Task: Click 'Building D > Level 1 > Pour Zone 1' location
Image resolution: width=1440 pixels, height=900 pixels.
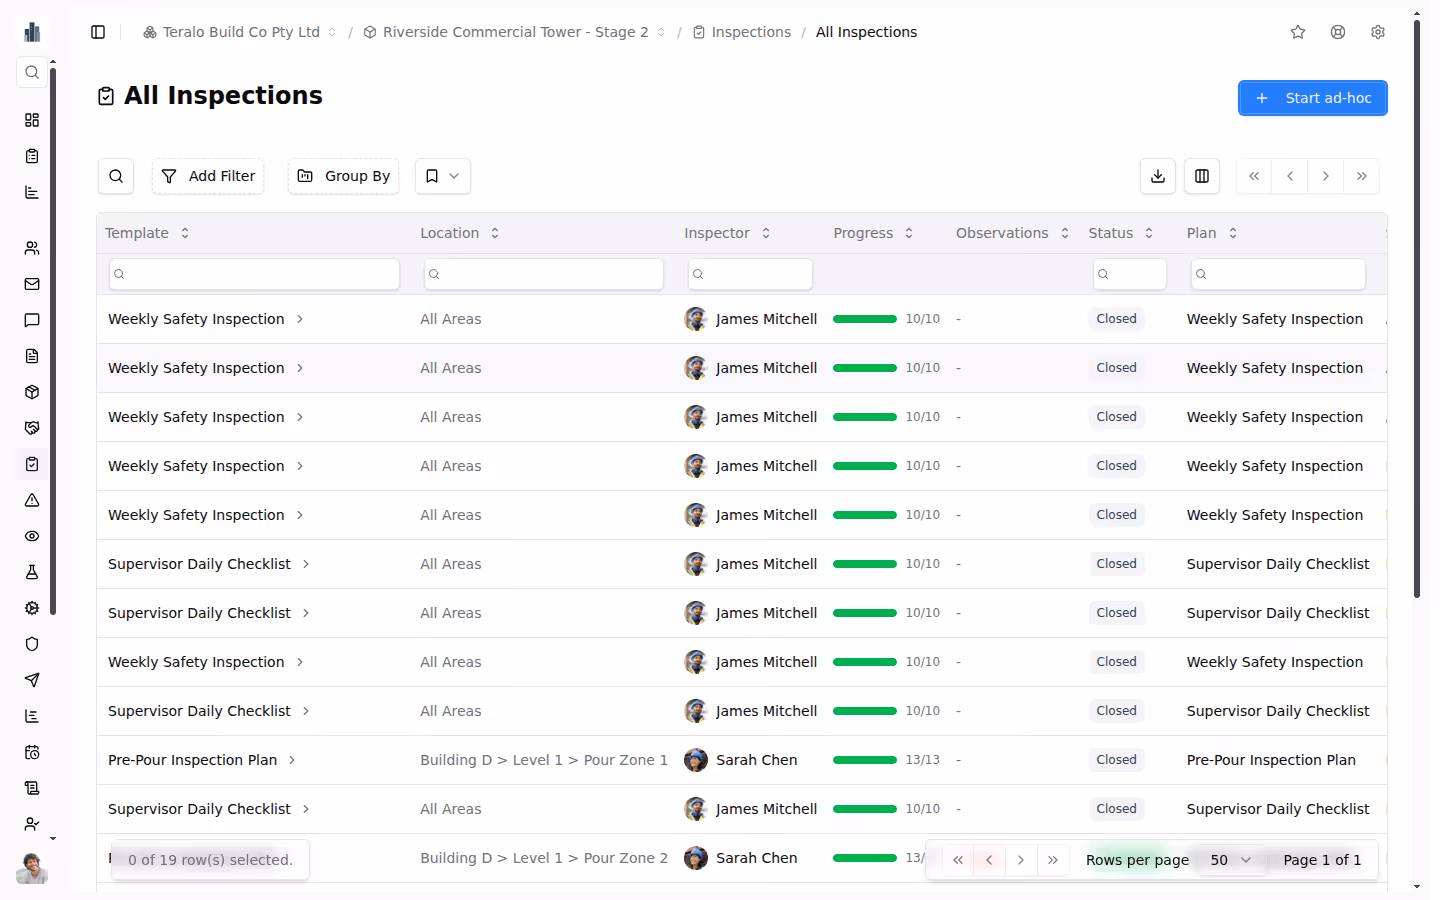Action: point(544,760)
